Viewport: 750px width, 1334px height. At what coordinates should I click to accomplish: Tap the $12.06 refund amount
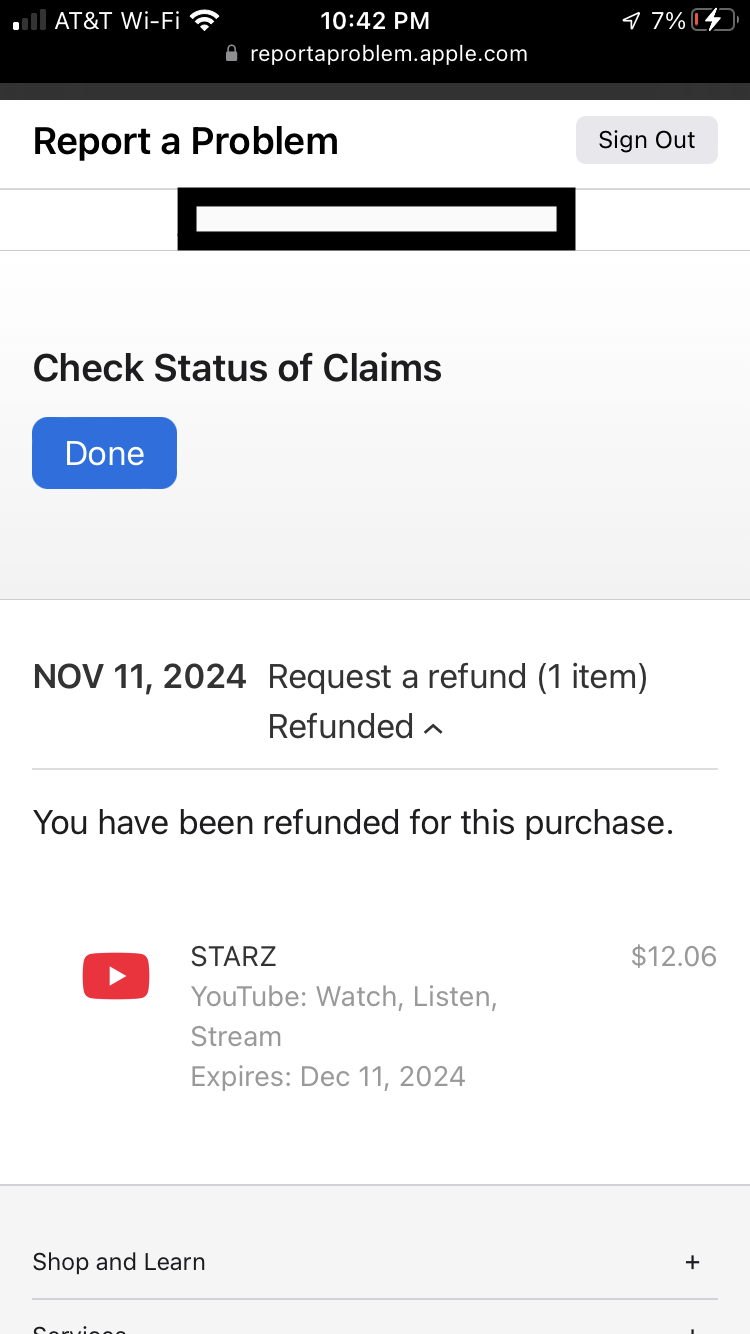click(x=674, y=957)
